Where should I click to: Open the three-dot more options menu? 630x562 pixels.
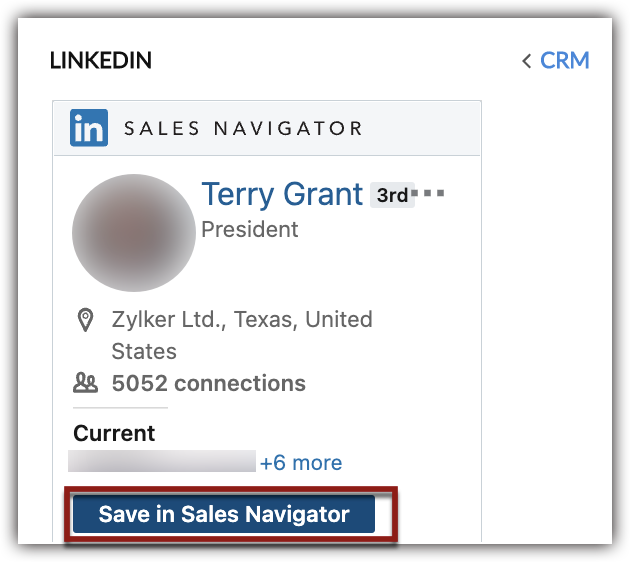(433, 192)
